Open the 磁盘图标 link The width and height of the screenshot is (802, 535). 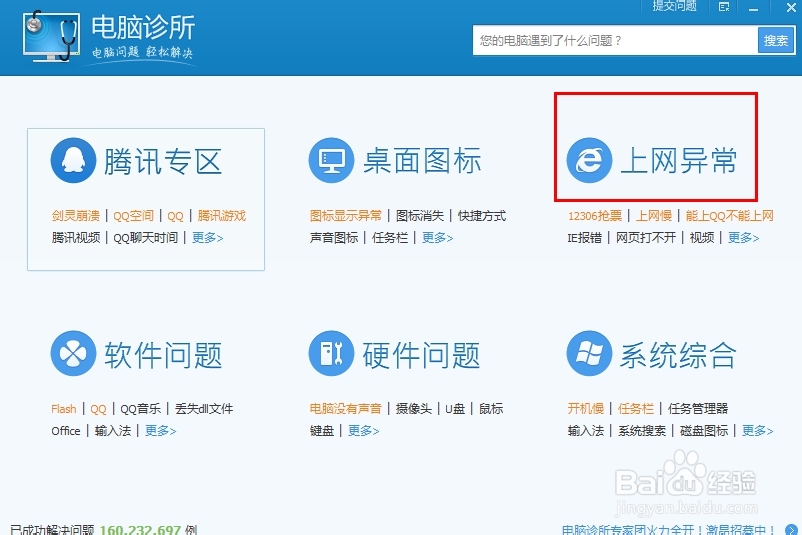pyautogui.click(x=704, y=431)
